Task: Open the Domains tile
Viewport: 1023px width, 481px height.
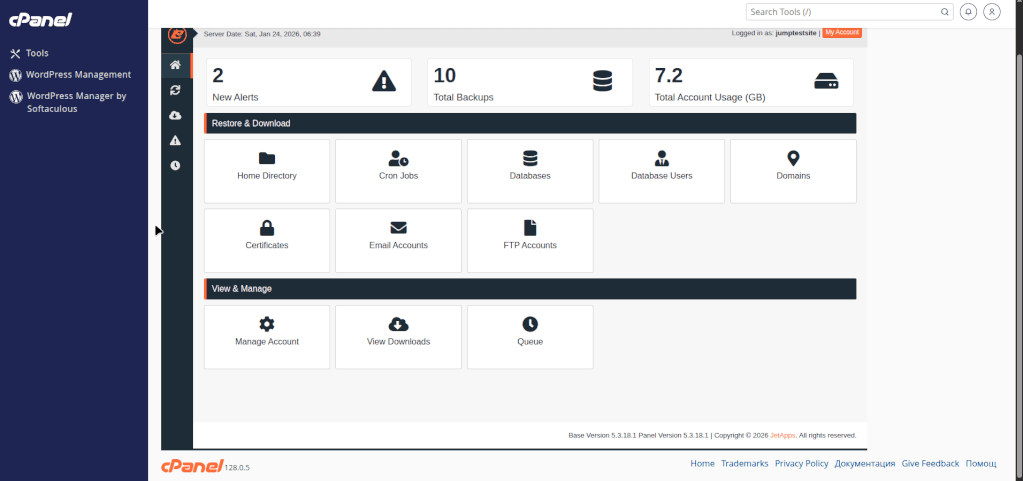Action: tap(793, 171)
